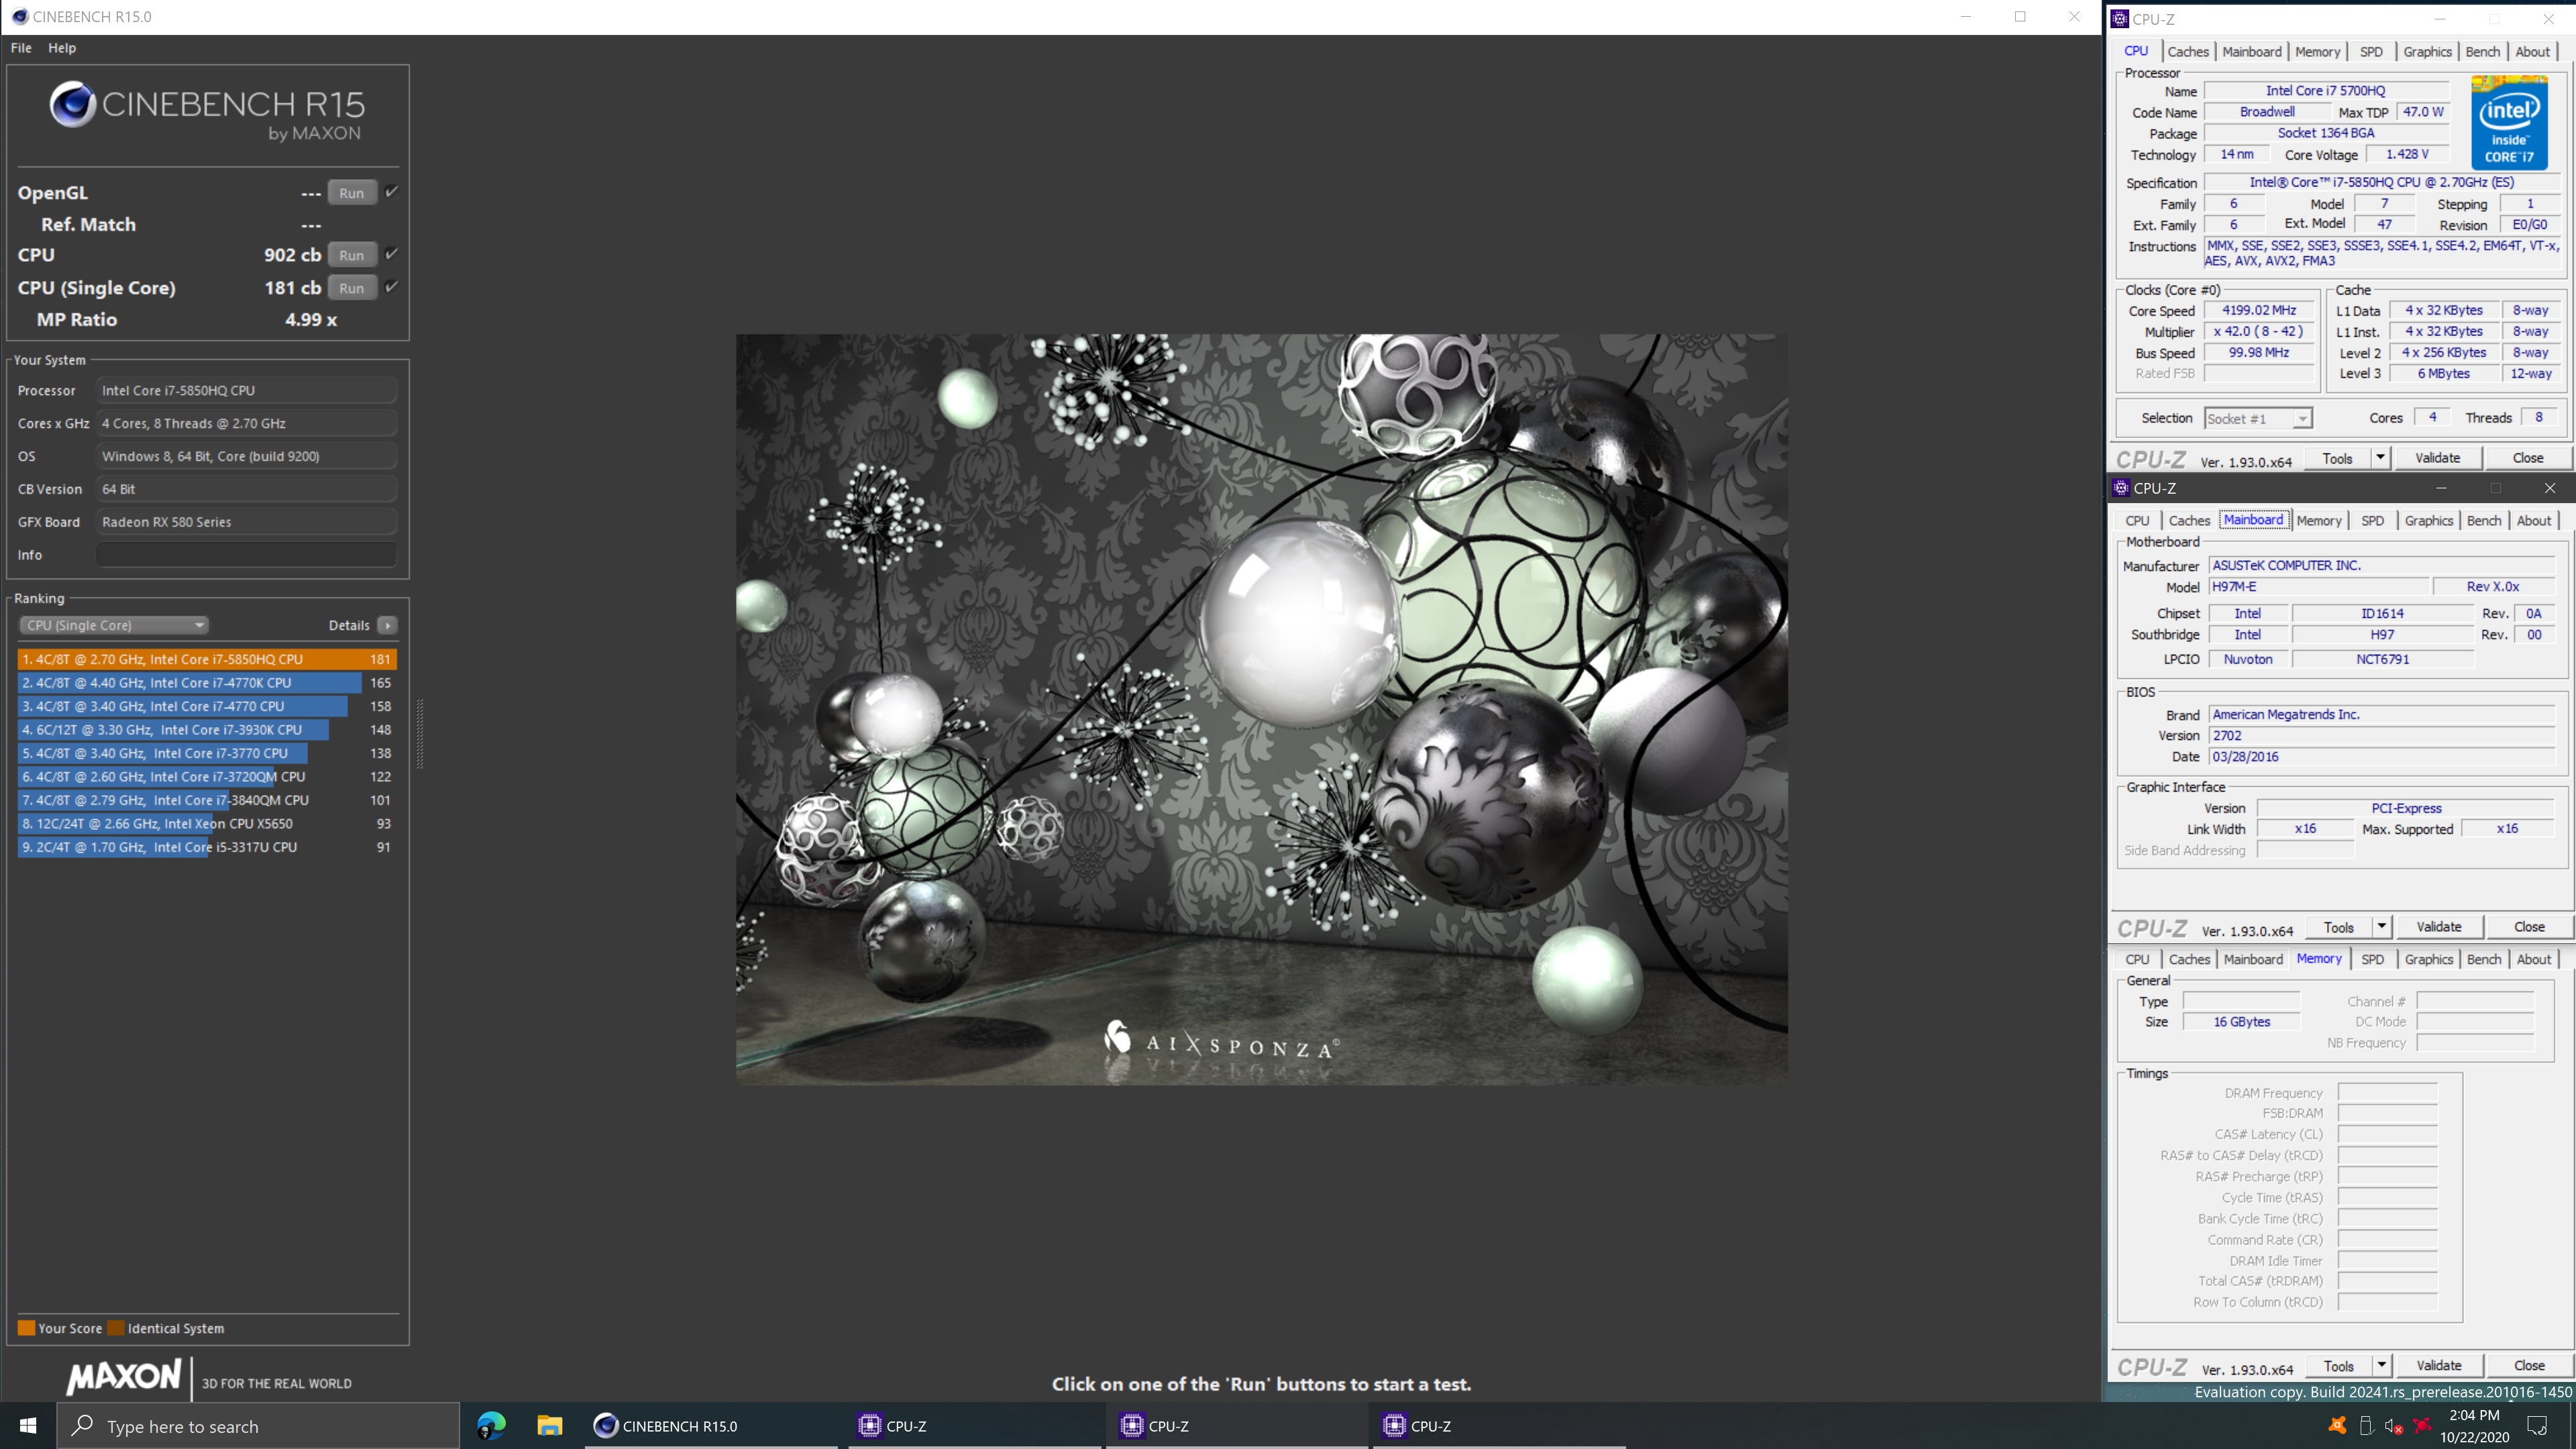Open Caches tab in top CPU-Z window

(2188, 52)
